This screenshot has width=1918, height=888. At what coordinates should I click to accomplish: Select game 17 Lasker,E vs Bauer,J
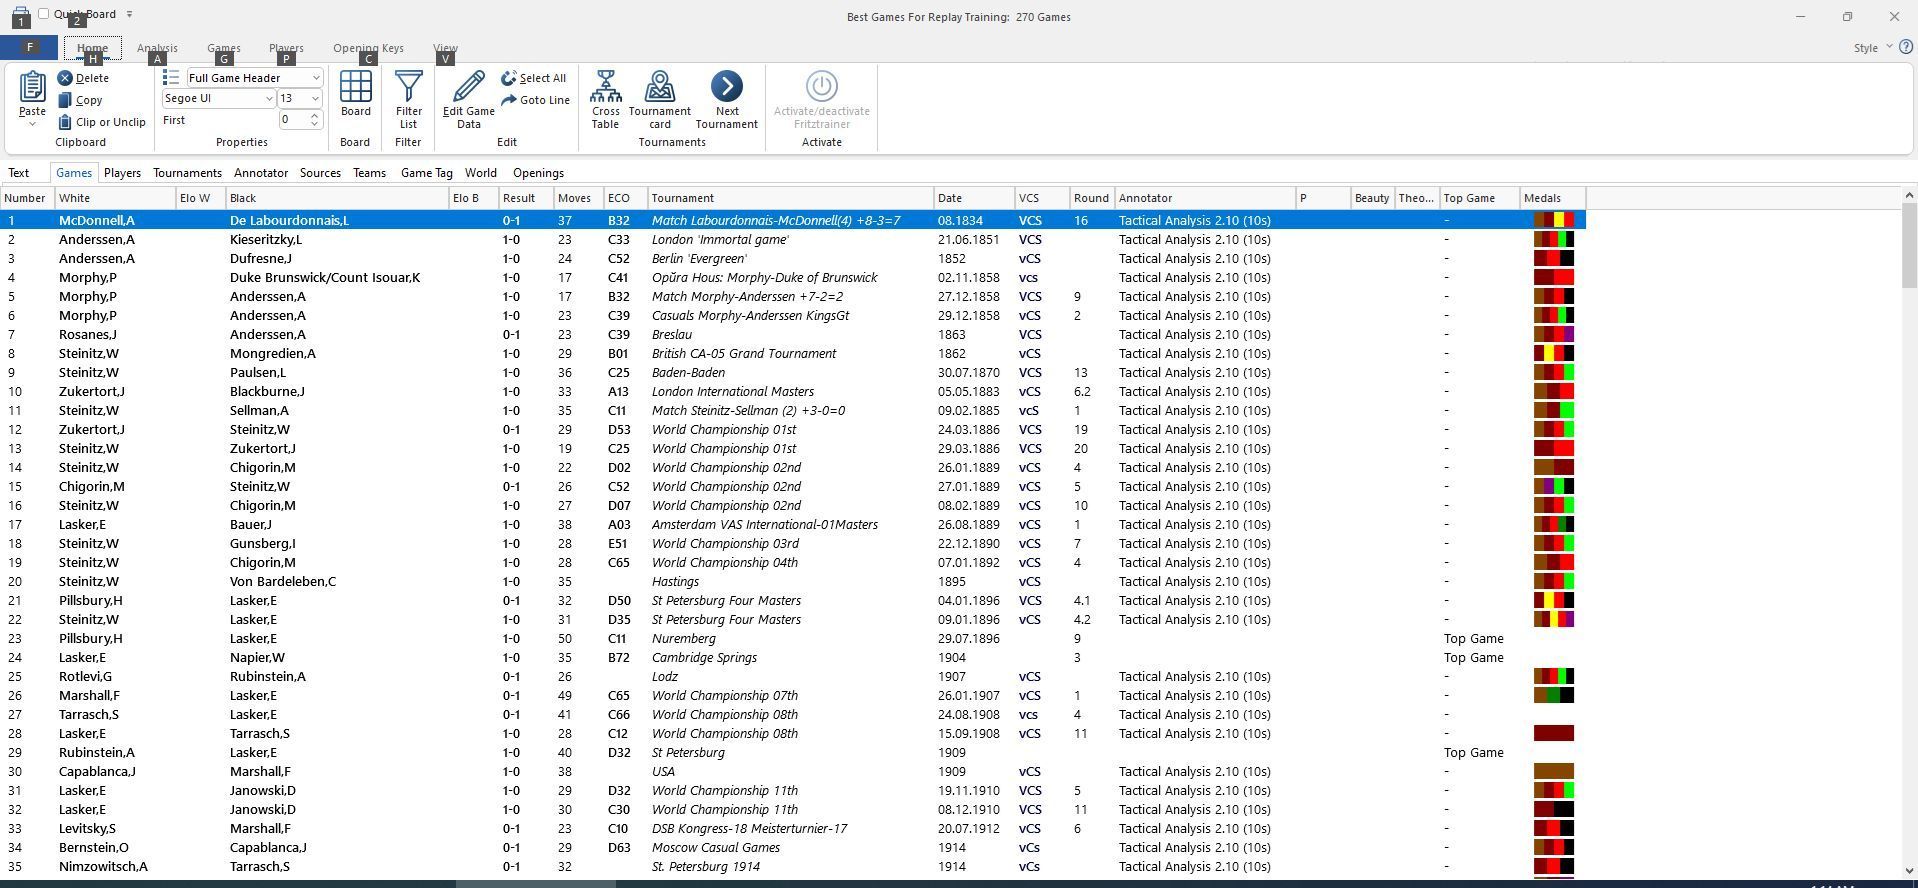coord(793,524)
